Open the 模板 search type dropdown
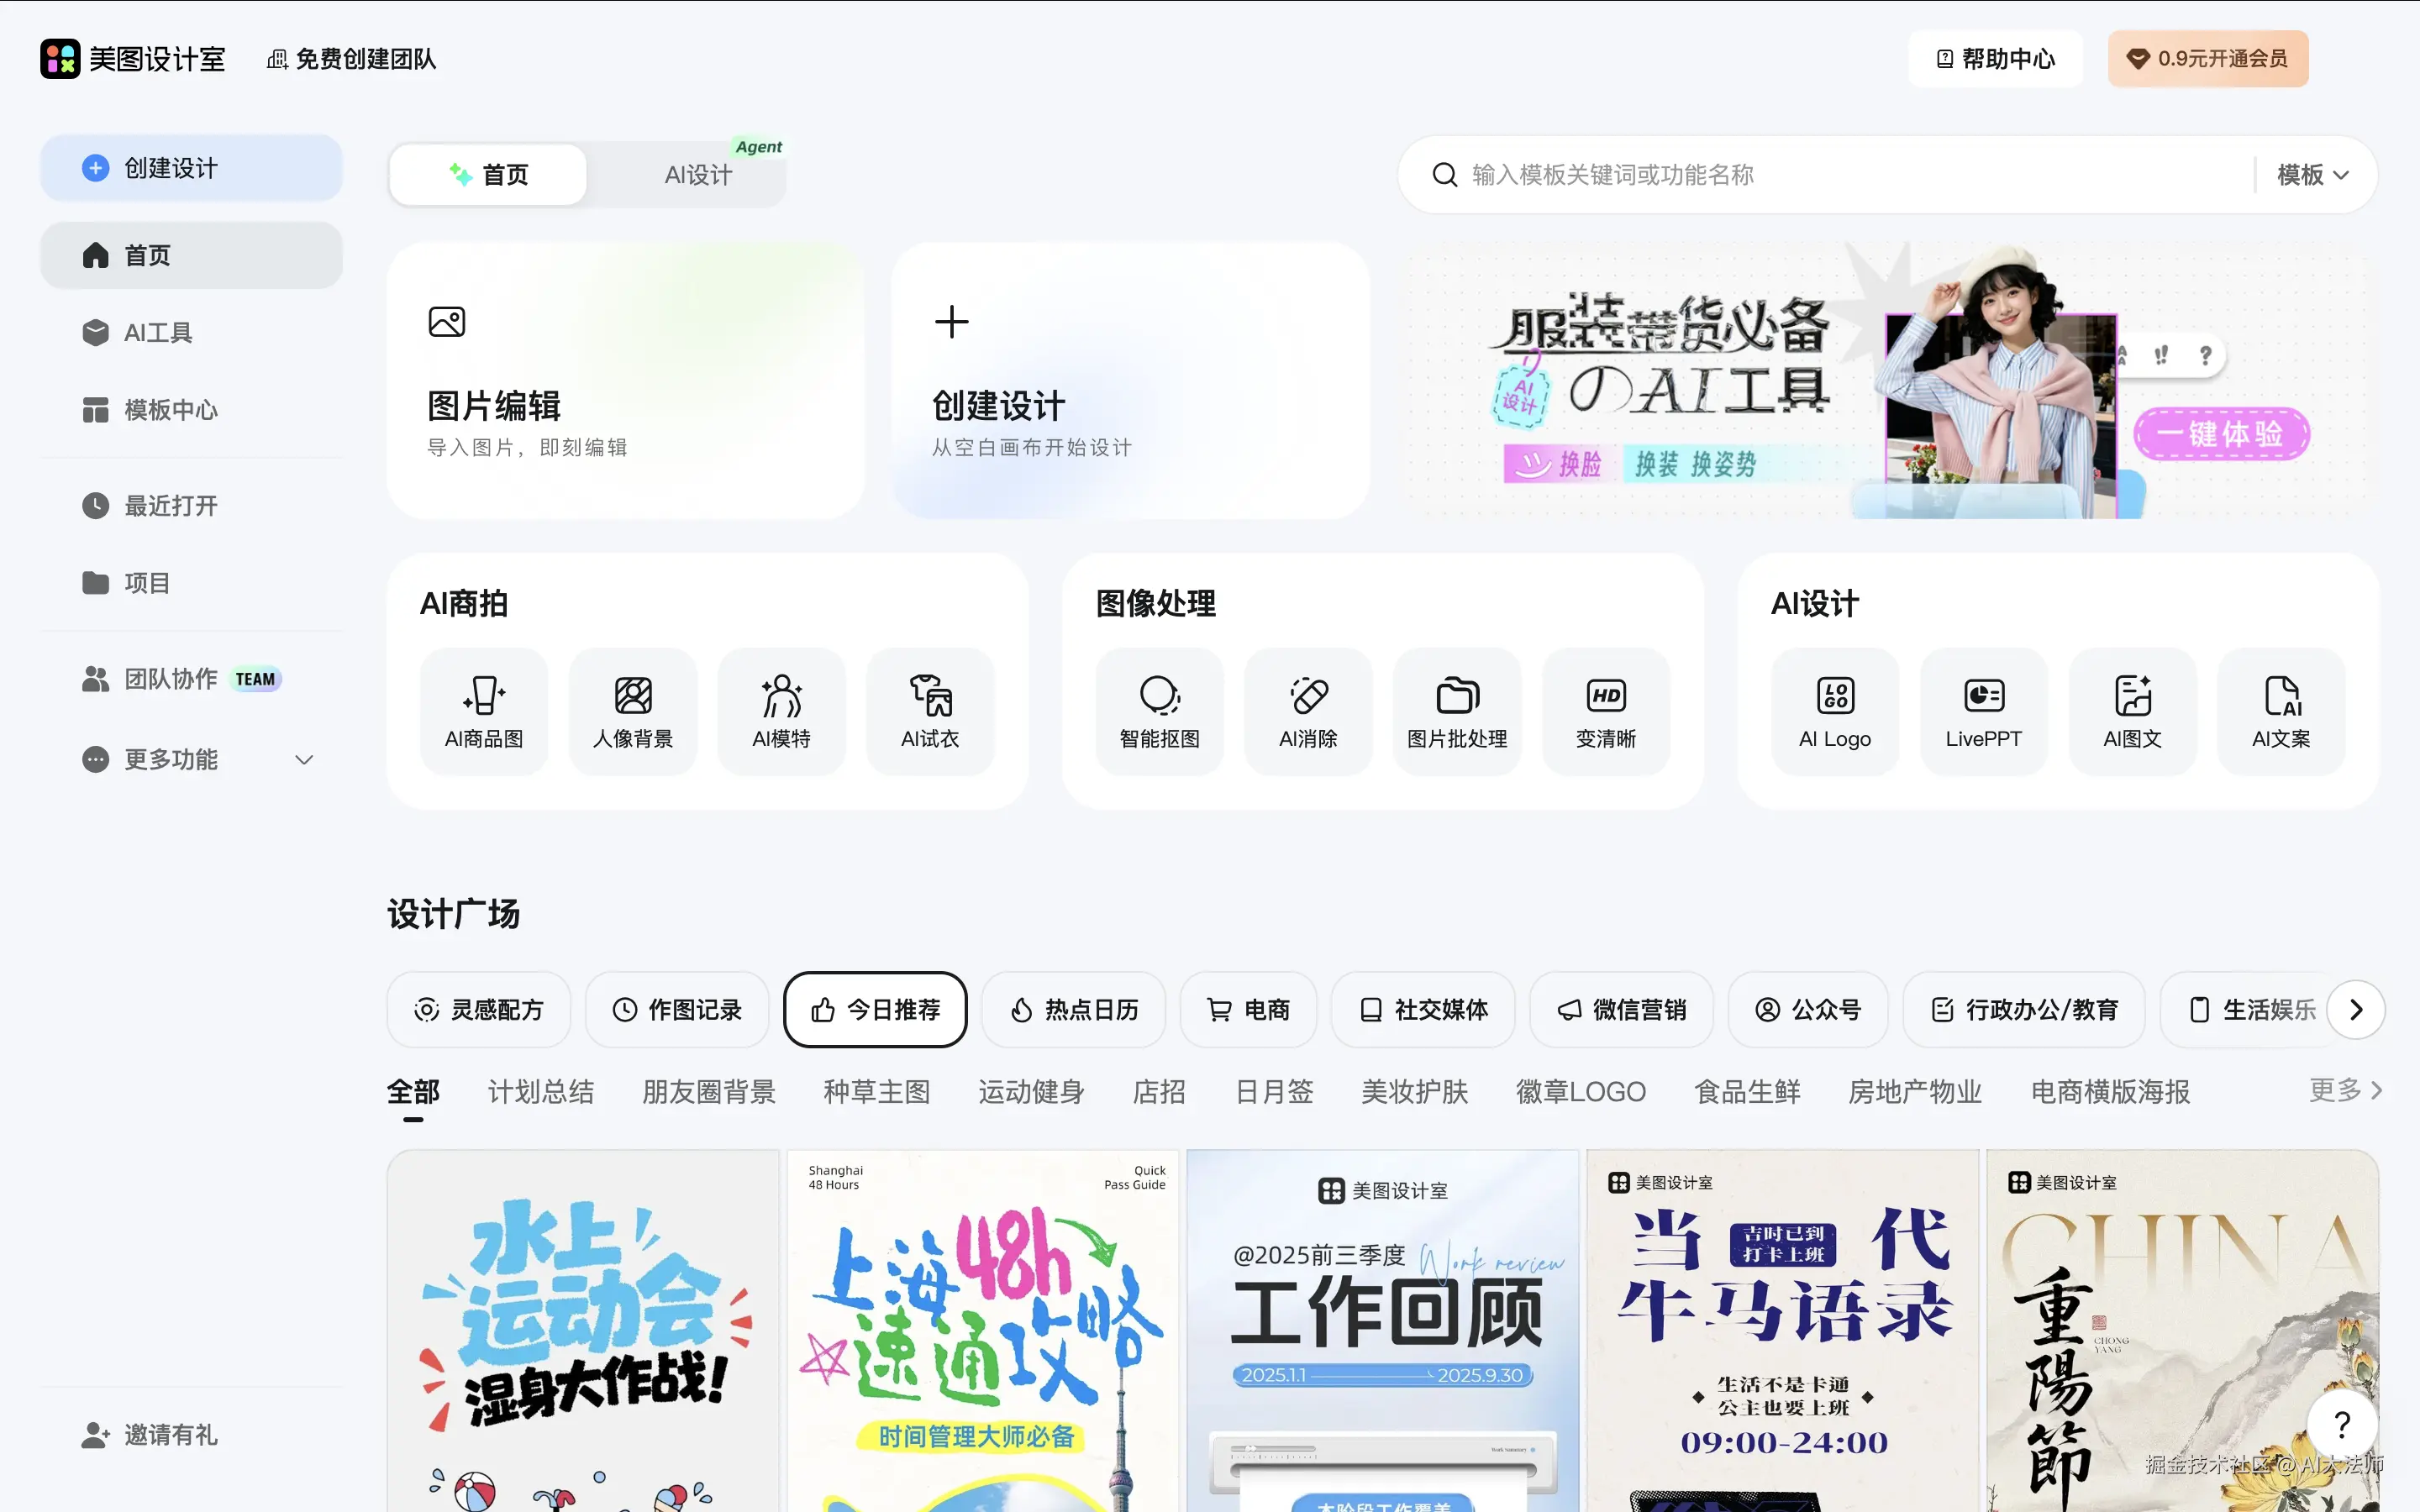Image resolution: width=2420 pixels, height=1512 pixels. pos(2312,175)
